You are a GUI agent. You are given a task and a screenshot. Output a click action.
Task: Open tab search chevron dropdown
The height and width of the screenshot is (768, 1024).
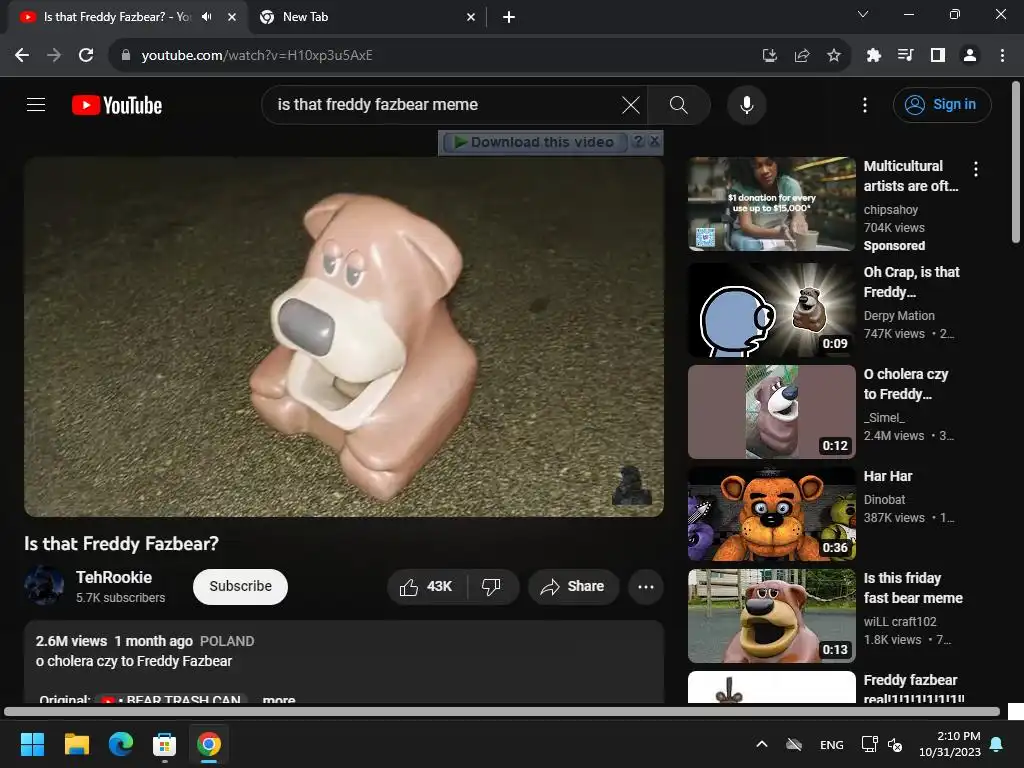863,14
